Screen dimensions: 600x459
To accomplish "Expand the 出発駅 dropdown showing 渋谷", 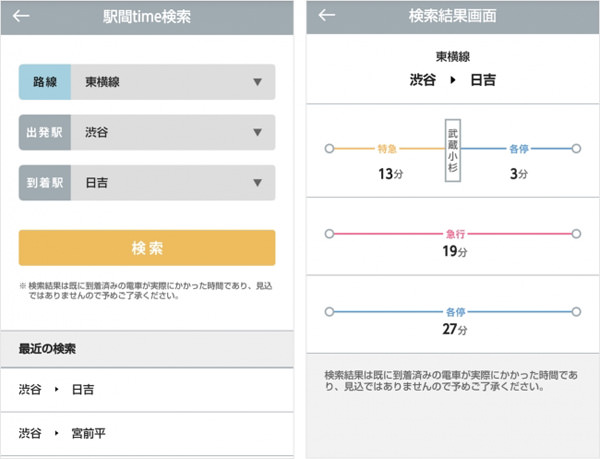I will click(172, 132).
